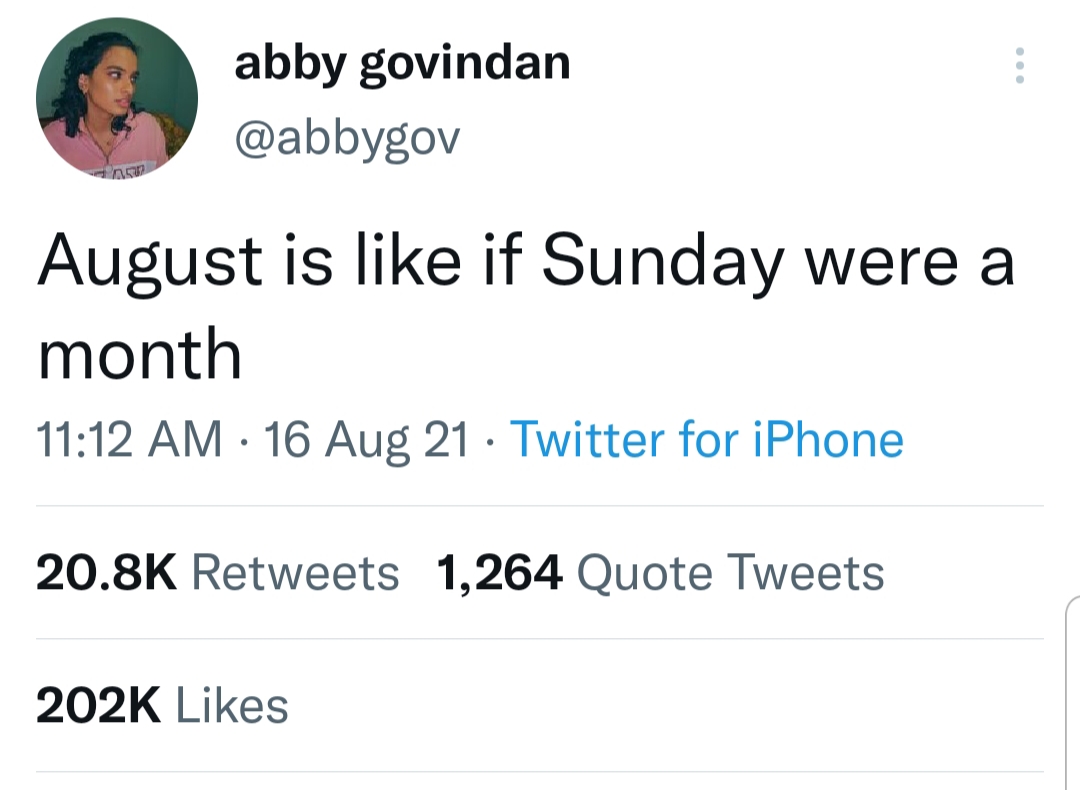
Task: Click the "16 Aug 21" date
Action: [x=368, y=440]
